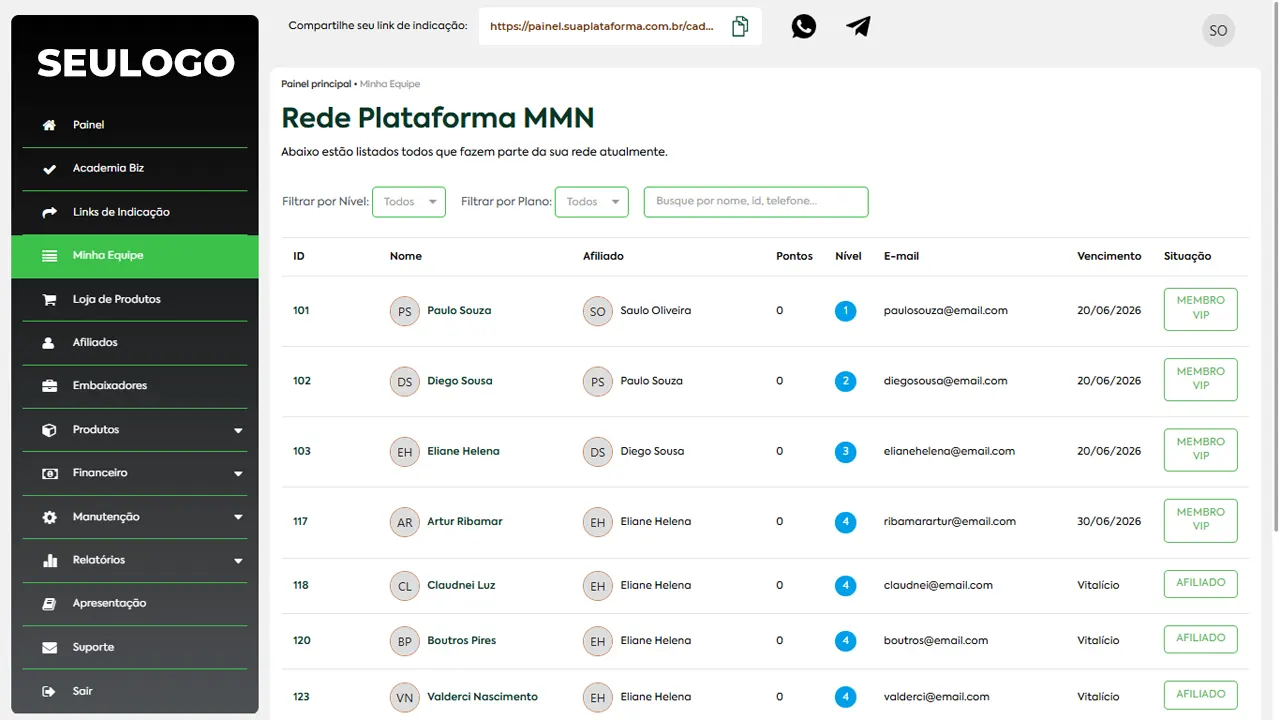Click the Minha Equipe list icon
The width and height of the screenshot is (1280, 720).
click(x=49, y=256)
